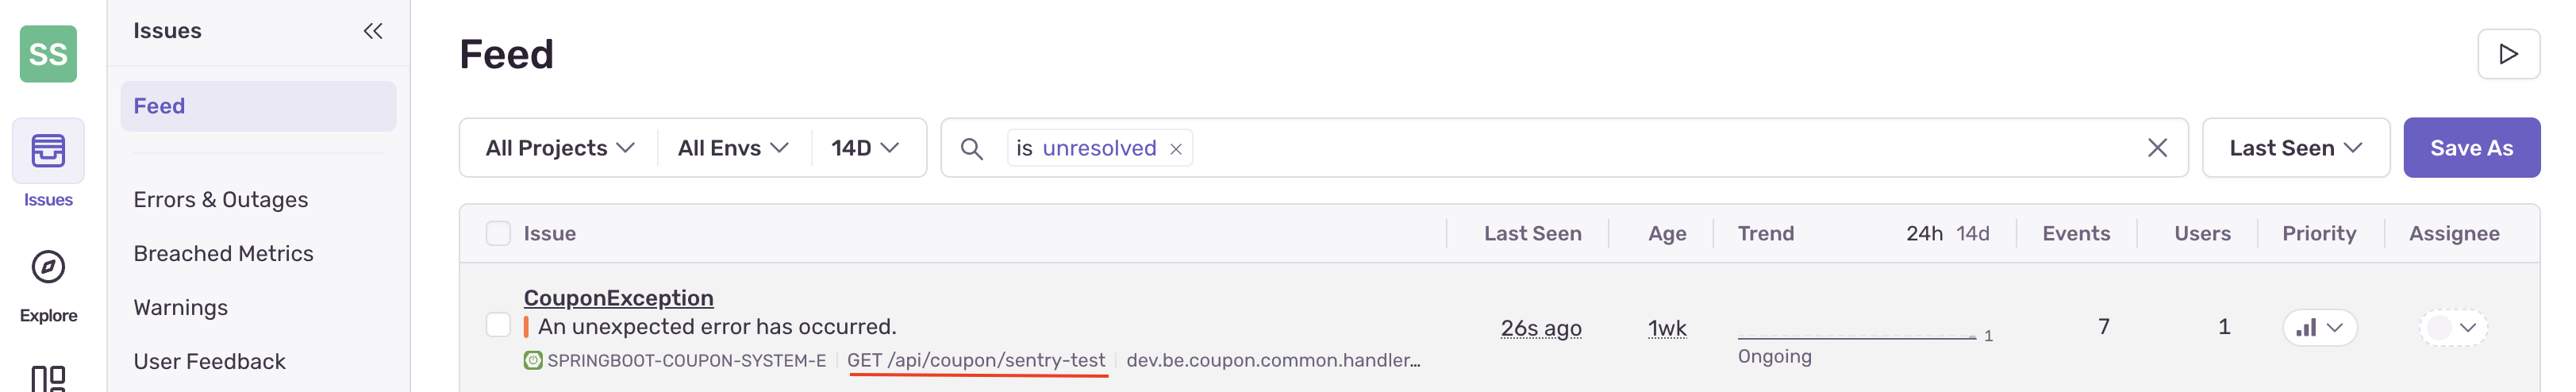Open the All Envs environment filter
2576x392 pixels.
(733, 148)
